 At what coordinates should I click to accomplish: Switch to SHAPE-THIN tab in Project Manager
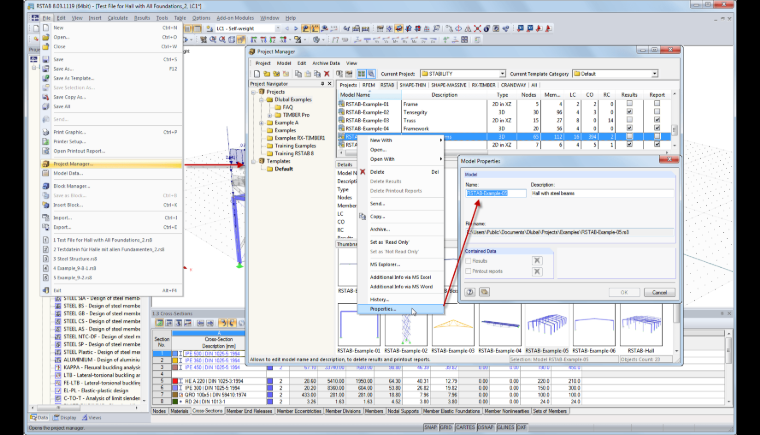pyautogui.click(x=412, y=85)
